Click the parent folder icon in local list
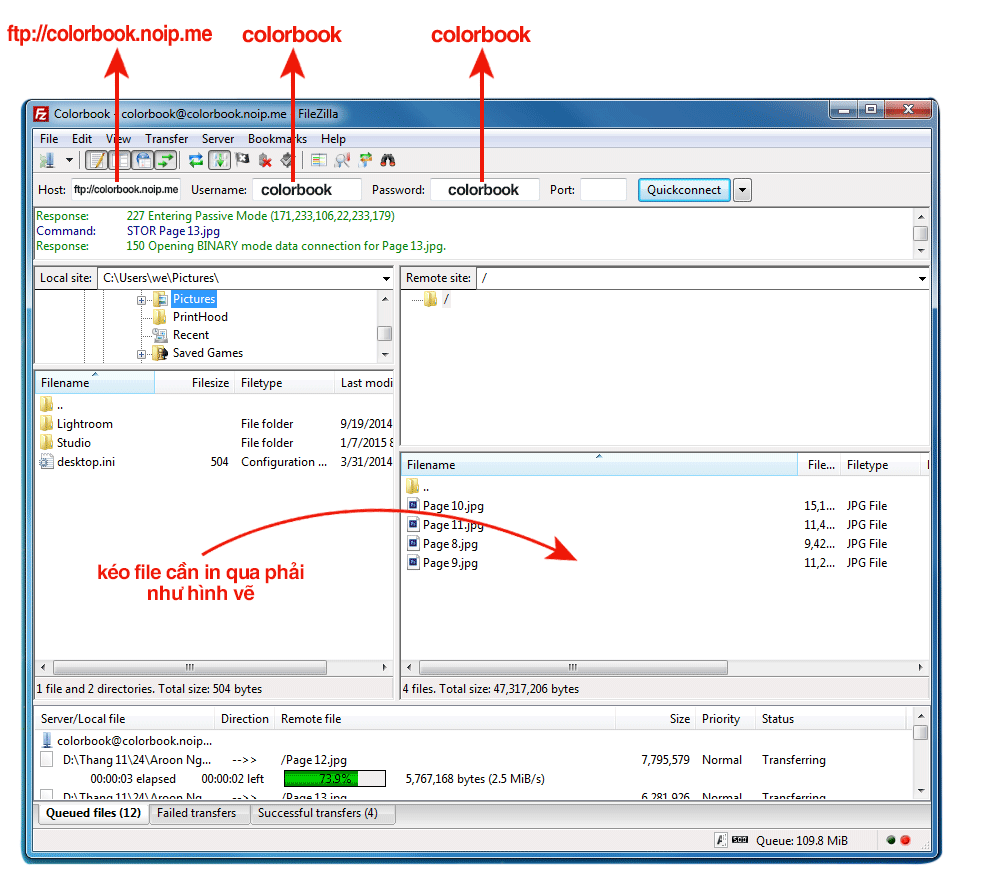The image size is (982, 881). [46, 404]
